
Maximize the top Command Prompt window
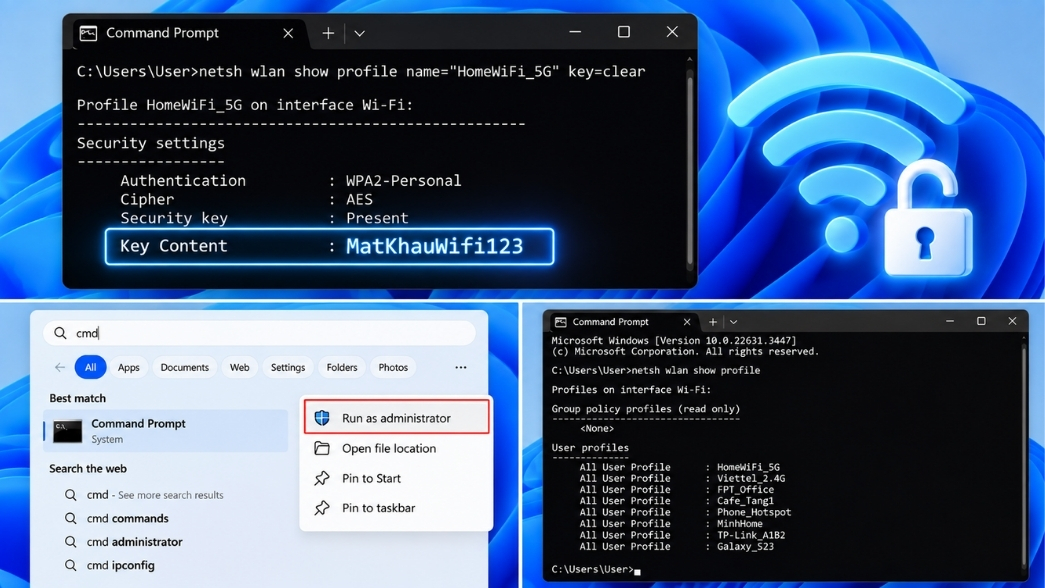[624, 32]
